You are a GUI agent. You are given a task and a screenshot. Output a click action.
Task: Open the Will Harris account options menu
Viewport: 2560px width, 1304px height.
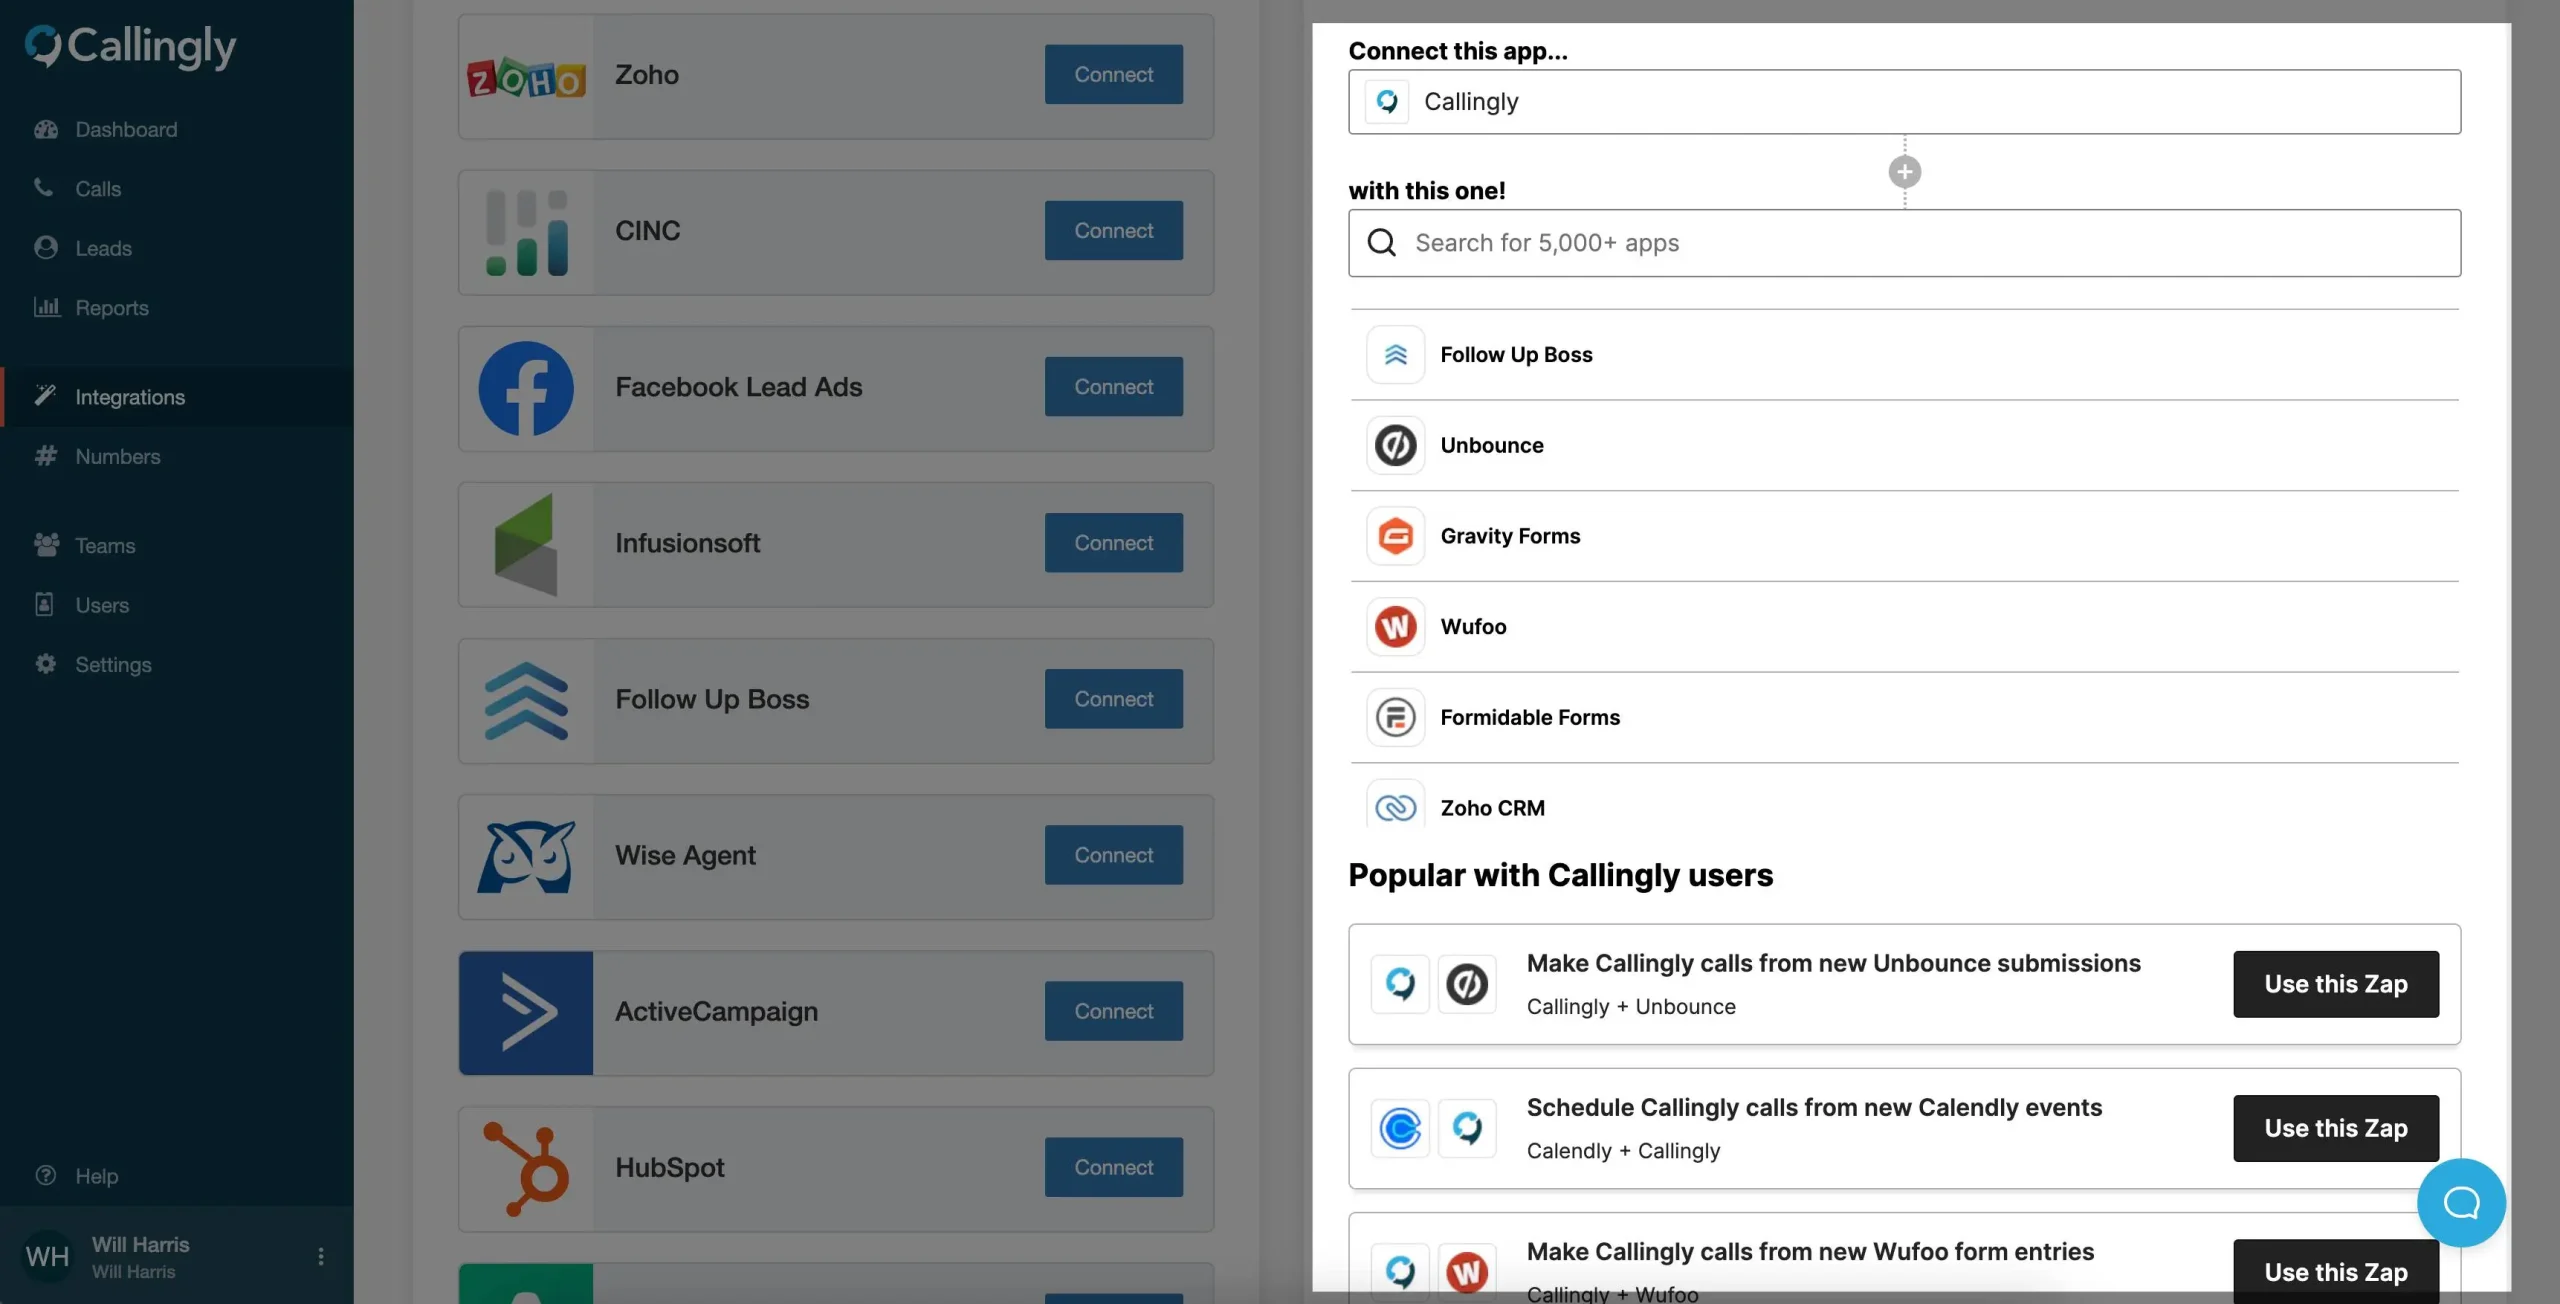point(320,1256)
